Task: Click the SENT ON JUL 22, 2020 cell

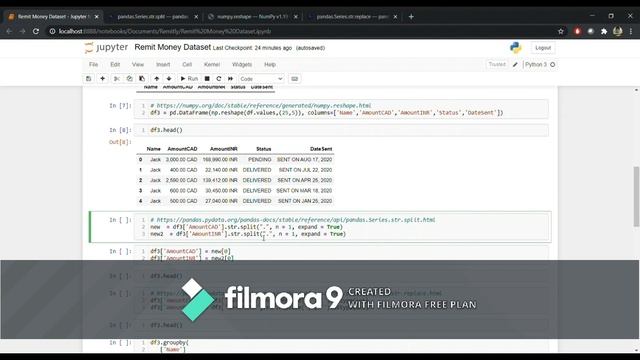Action: 305,170
